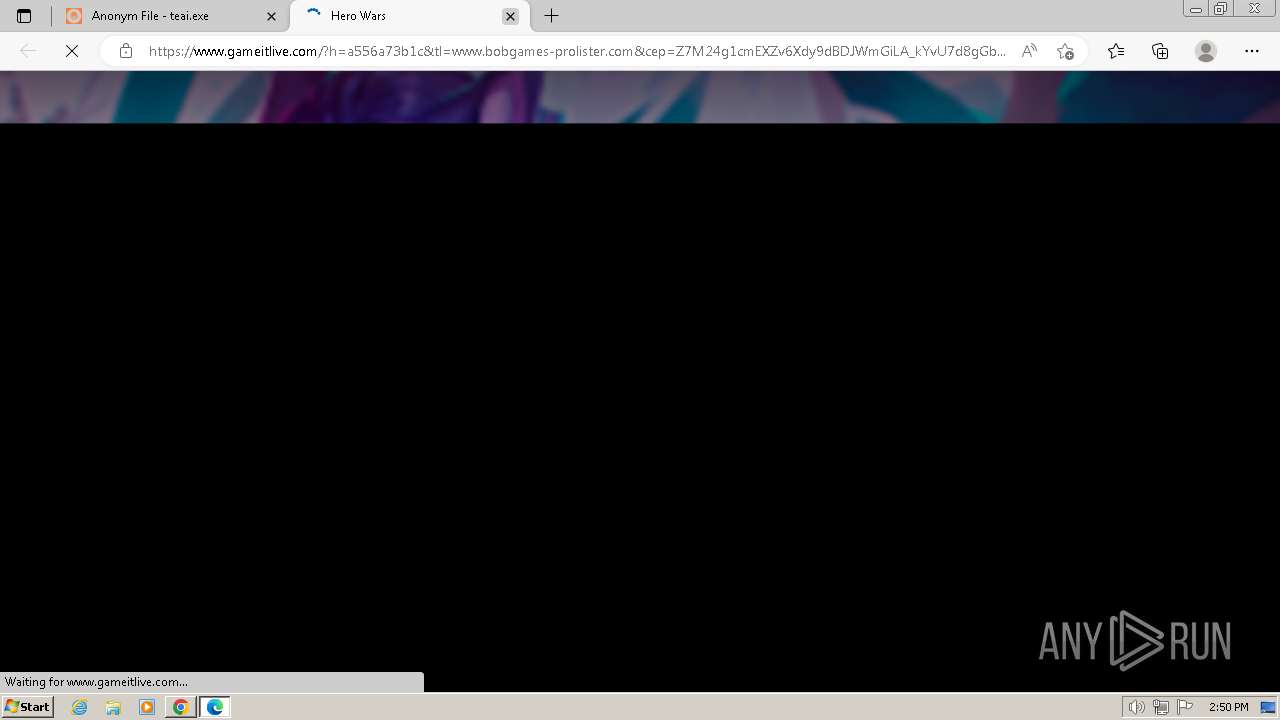Restore down the browser window
The image size is (1280, 720).
(1221, 9)
